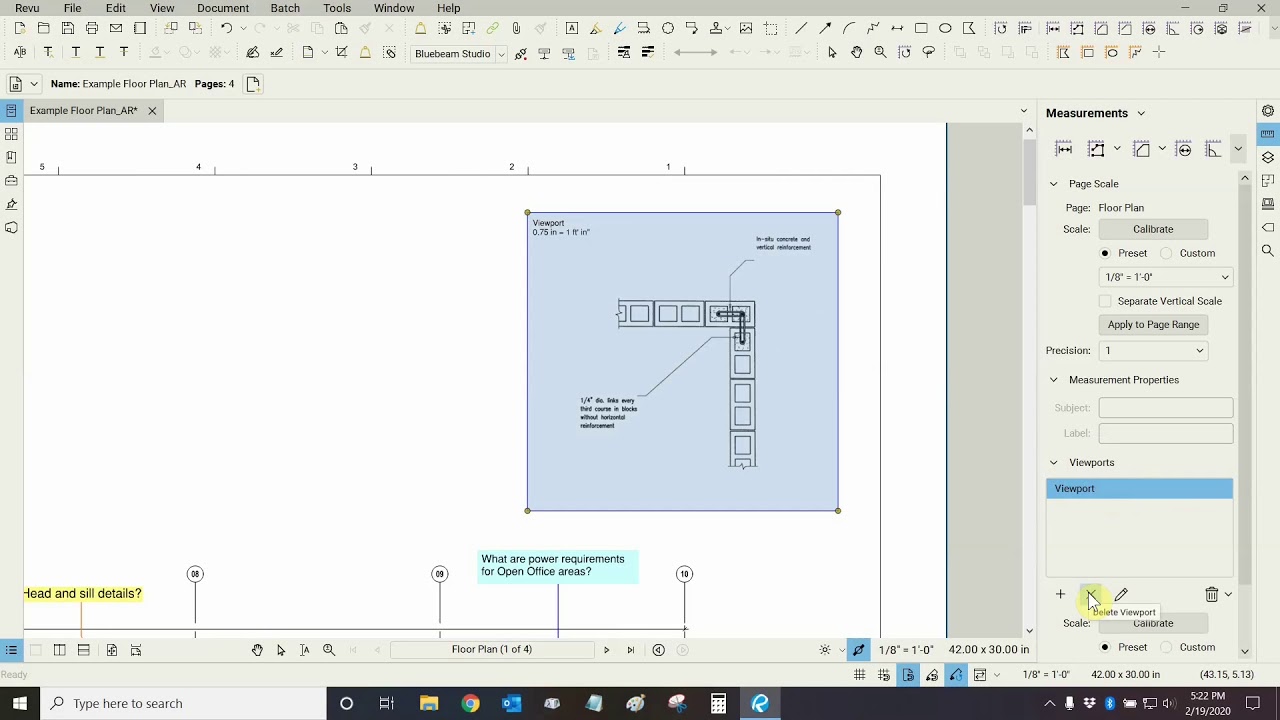This screenshot has width=1280, height=720.
Task: Collapse the Viewports section
Action: click(1053, 463)
